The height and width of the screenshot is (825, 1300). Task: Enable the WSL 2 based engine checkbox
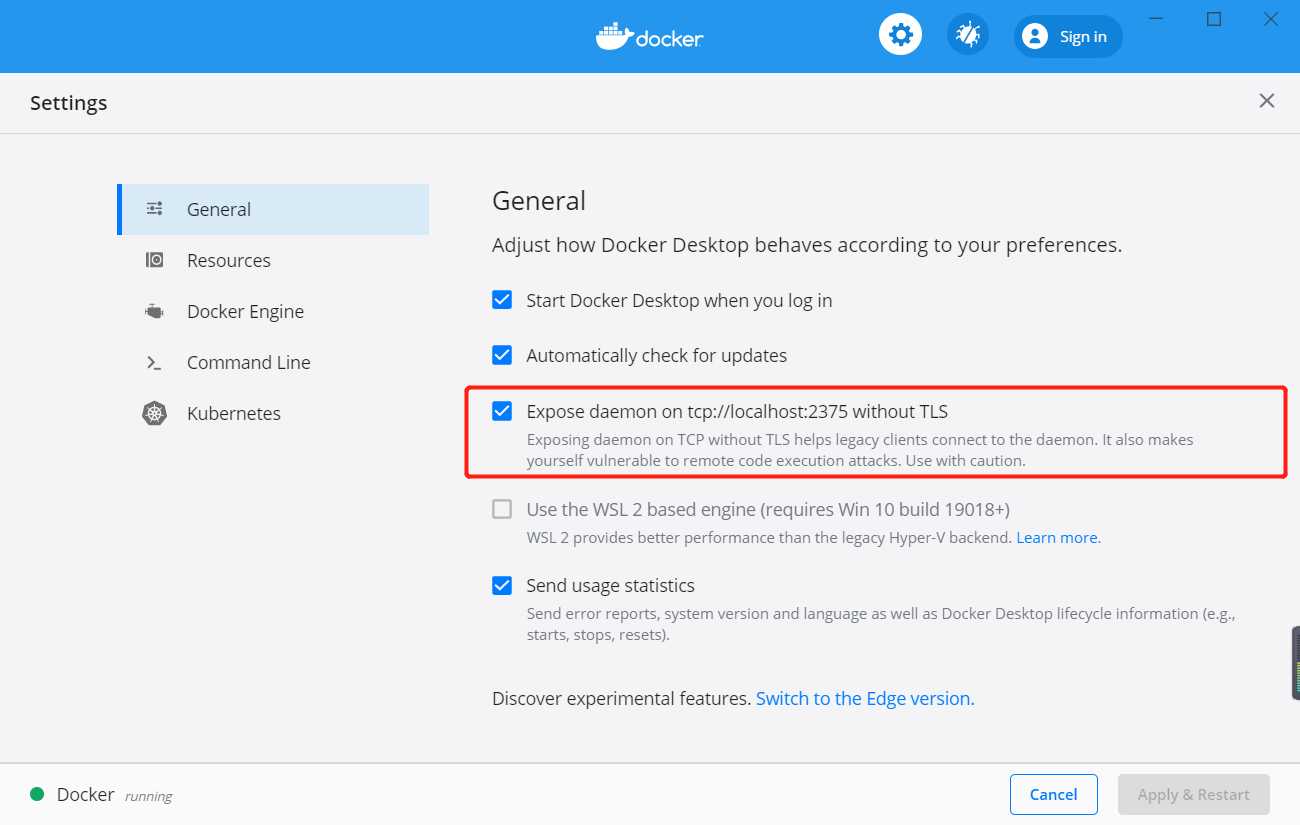[x=502, y=509]
